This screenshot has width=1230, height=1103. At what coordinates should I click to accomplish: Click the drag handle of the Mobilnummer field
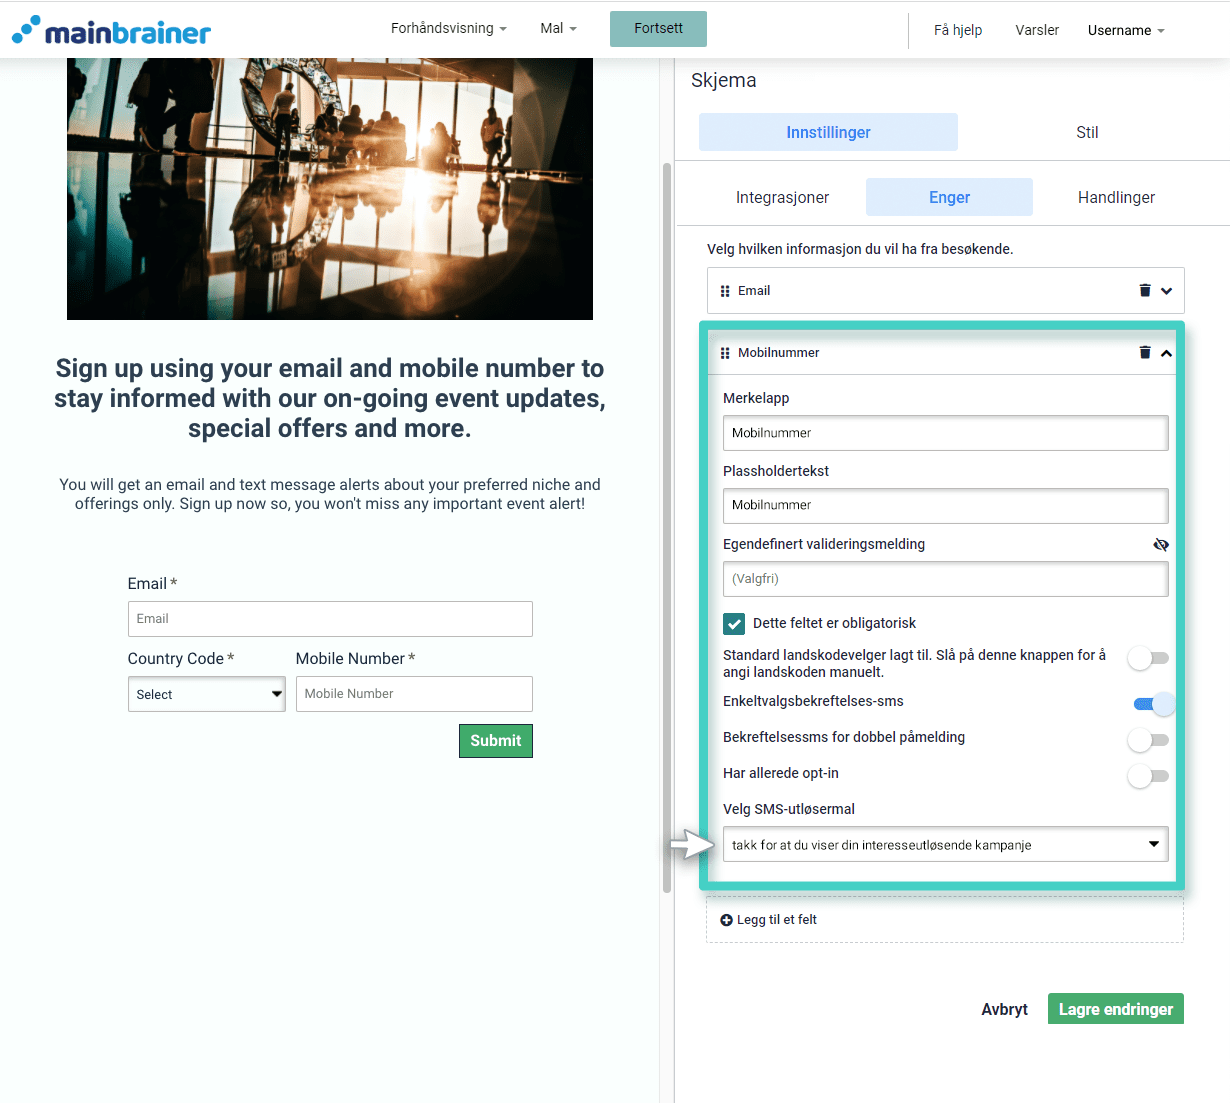[723, 352]
